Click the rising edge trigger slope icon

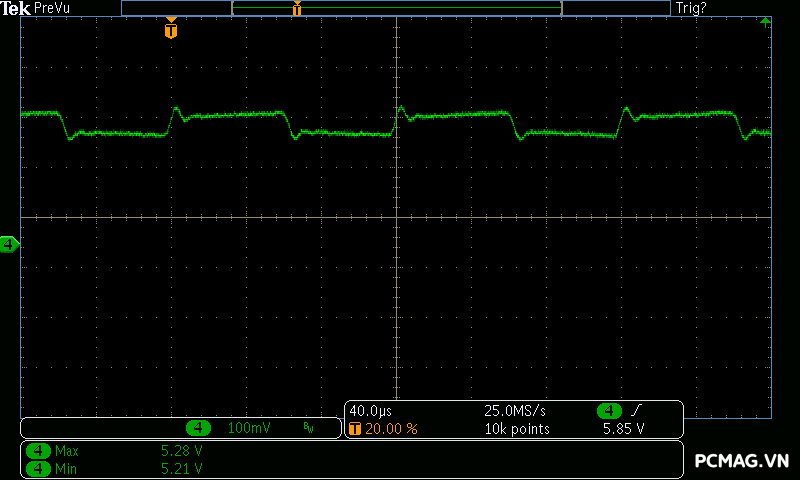pos(636,411)
